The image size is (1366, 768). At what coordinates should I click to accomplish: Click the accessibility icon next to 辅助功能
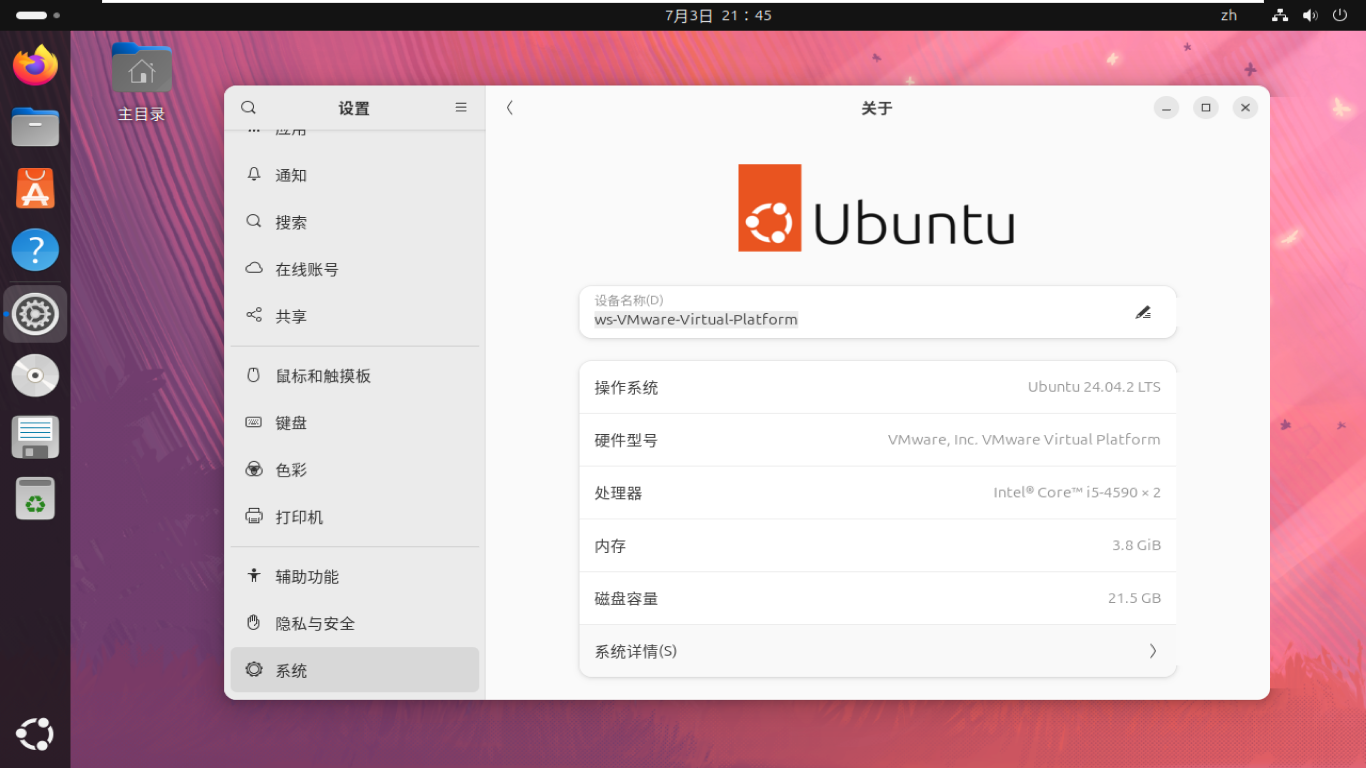click(254, 576)
